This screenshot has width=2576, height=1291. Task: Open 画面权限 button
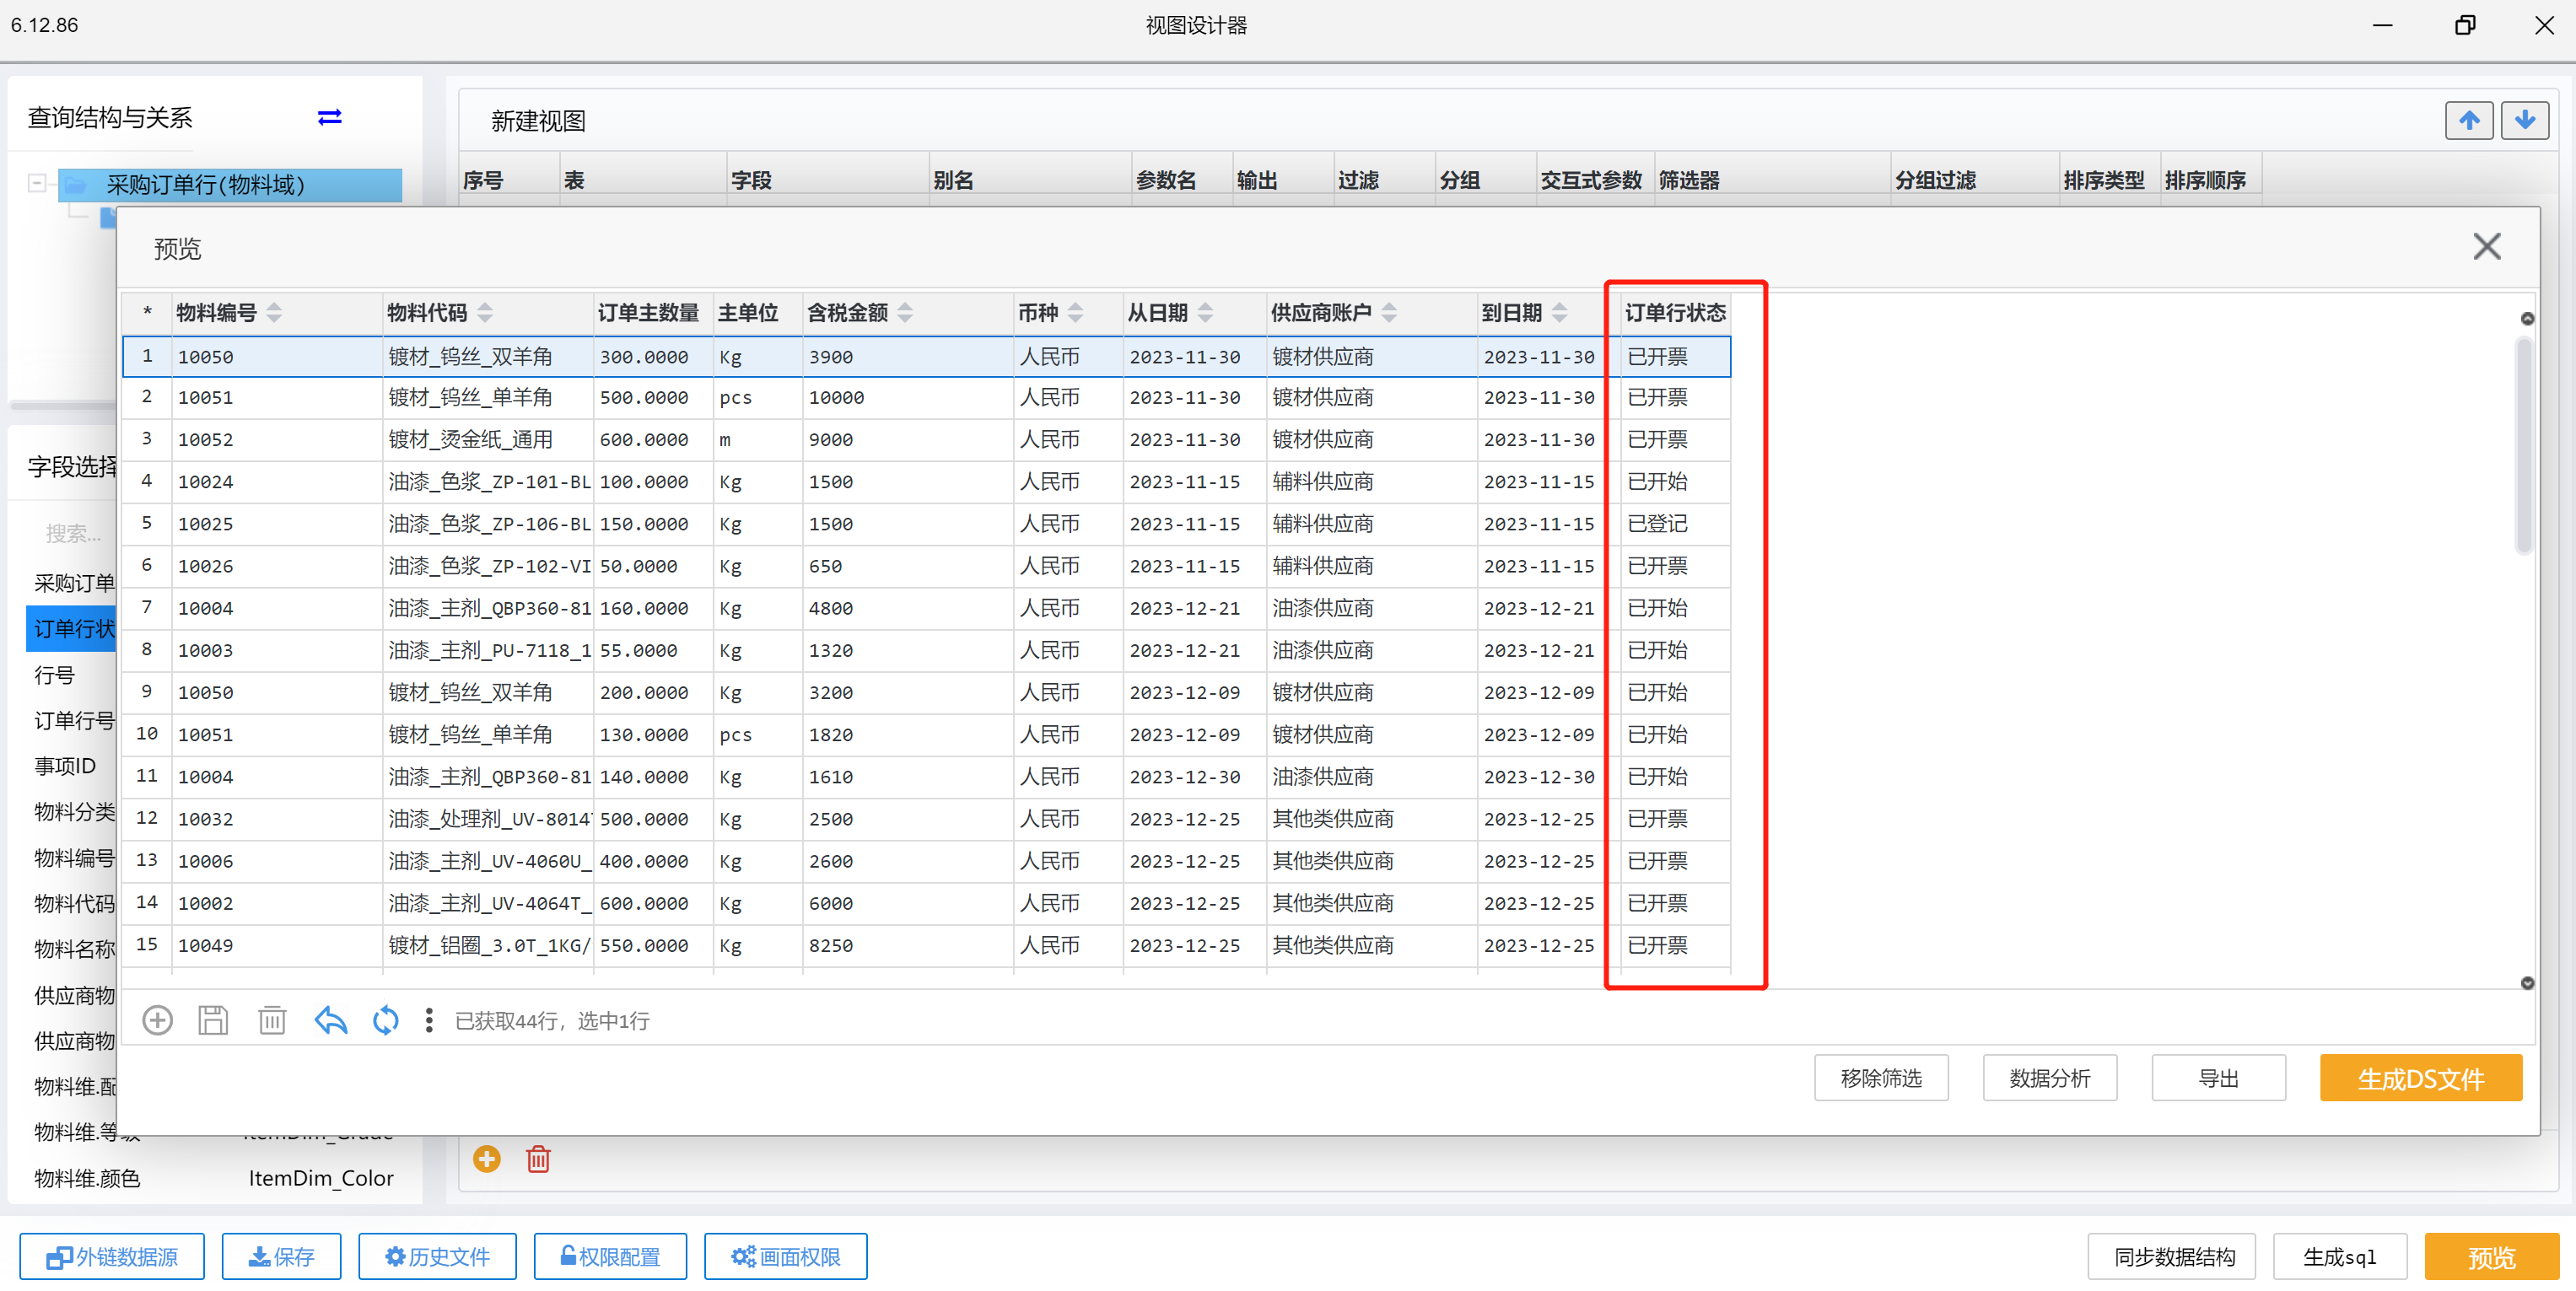785,1256
